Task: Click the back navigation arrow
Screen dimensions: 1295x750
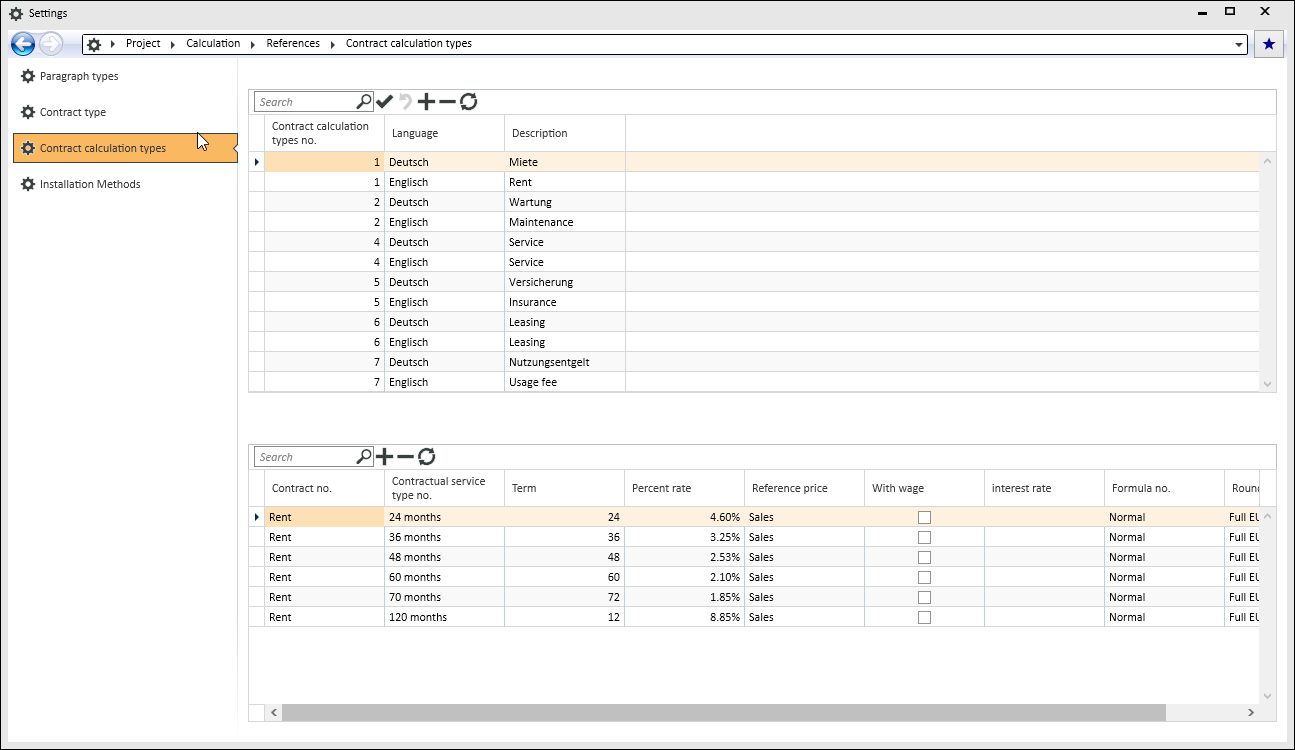Action: tap(22, 43)
